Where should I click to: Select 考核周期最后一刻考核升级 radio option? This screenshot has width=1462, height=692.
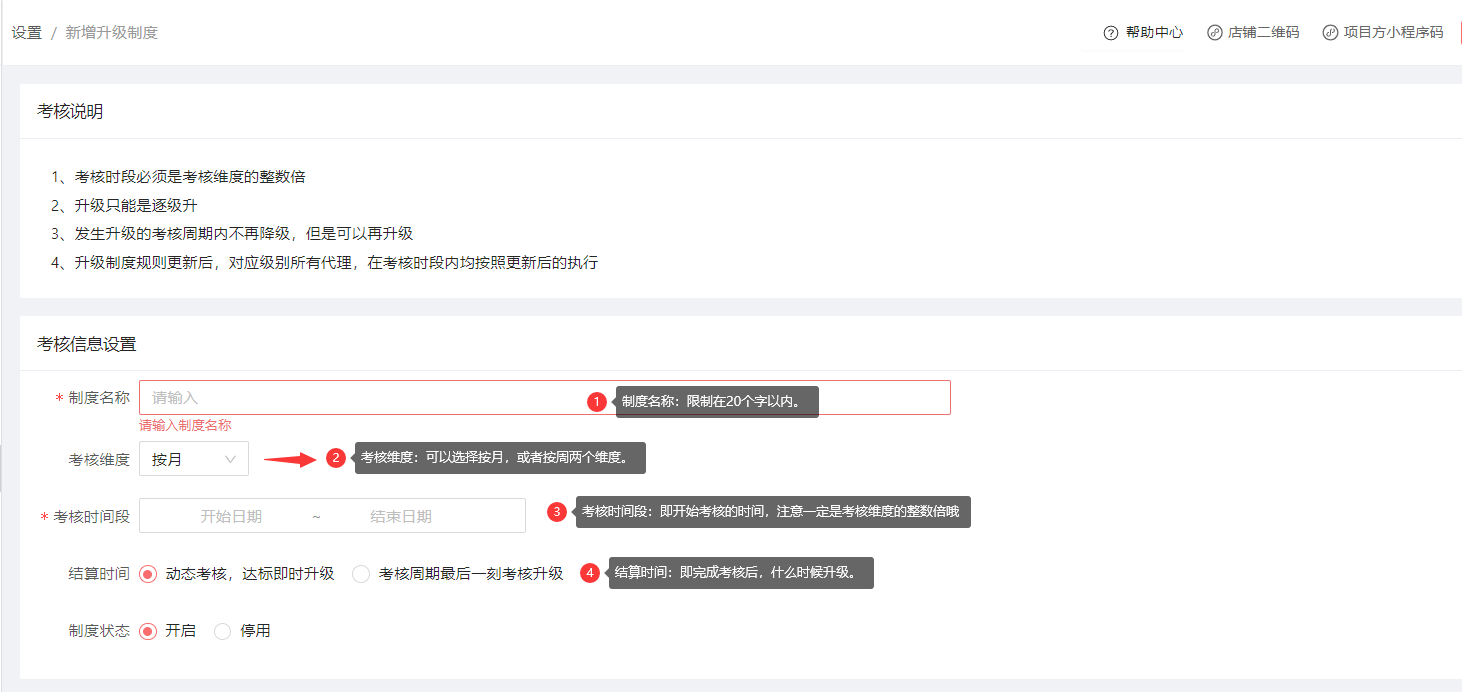(x=361, y=574)
